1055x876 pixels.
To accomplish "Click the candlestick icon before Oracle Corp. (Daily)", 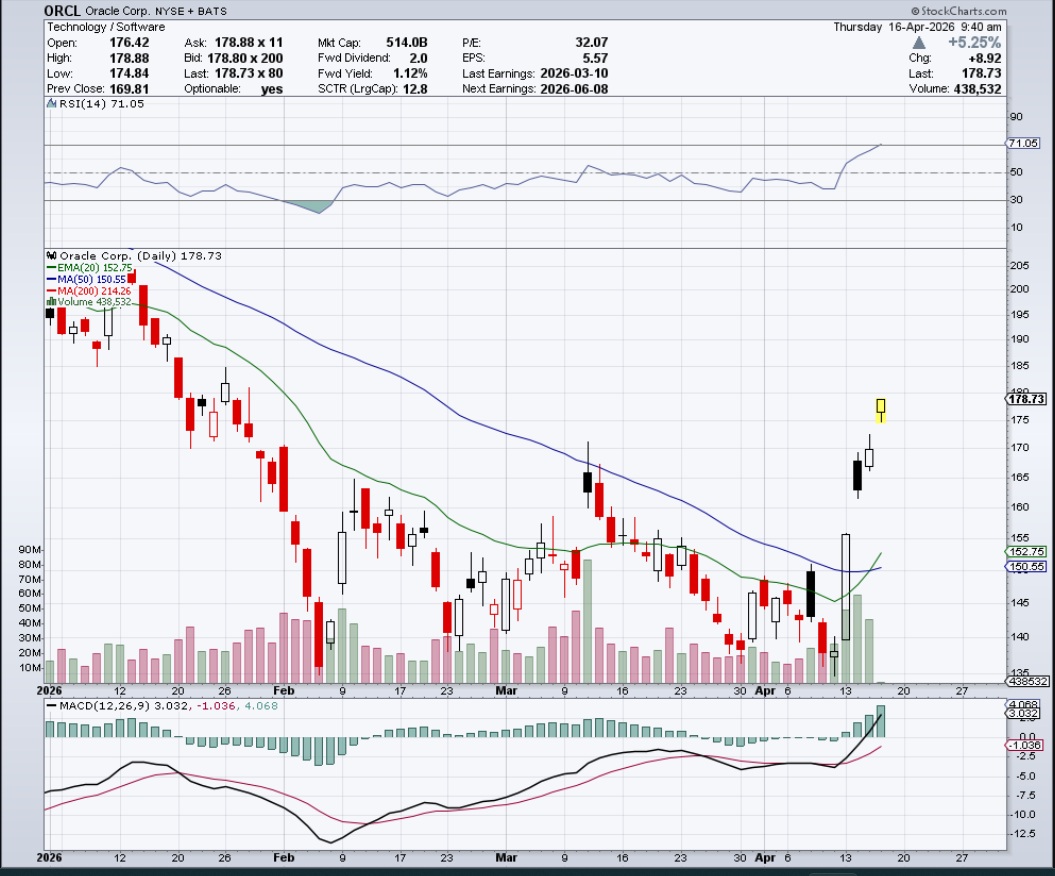I will click(x=51, y=256).
